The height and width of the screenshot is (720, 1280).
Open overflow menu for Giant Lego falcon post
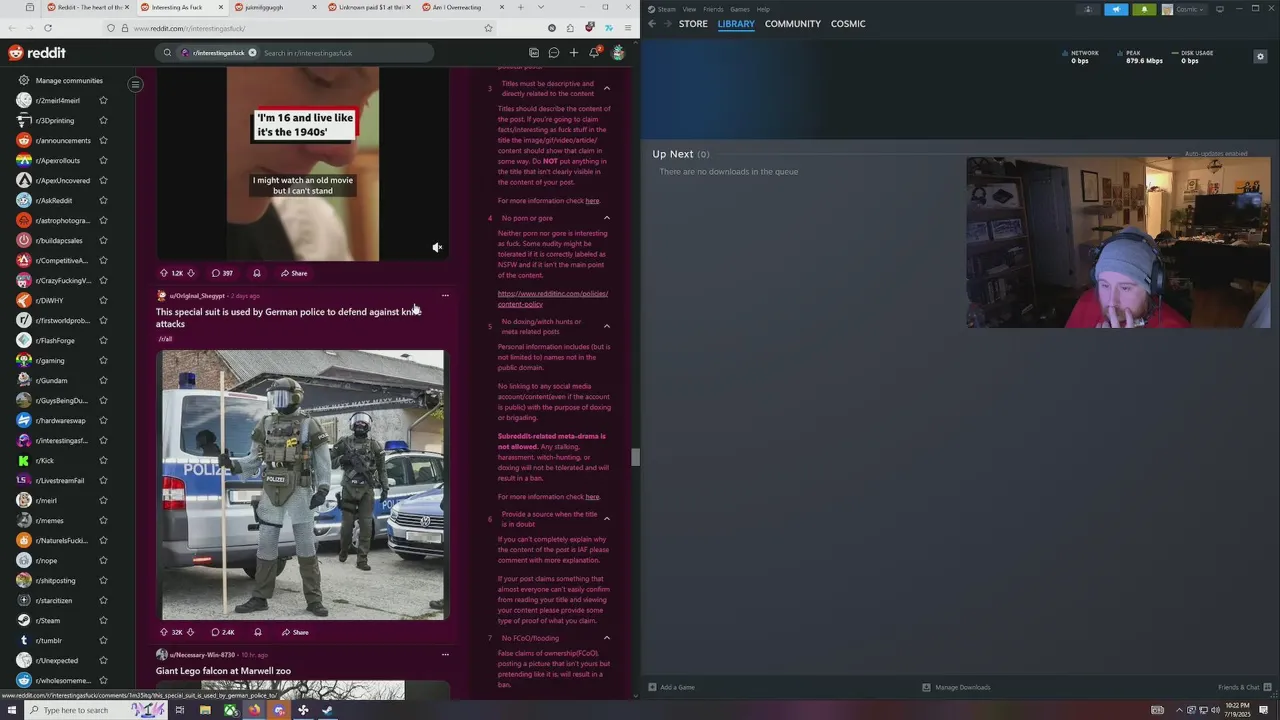pyautogui.click(x=445, y=655)
